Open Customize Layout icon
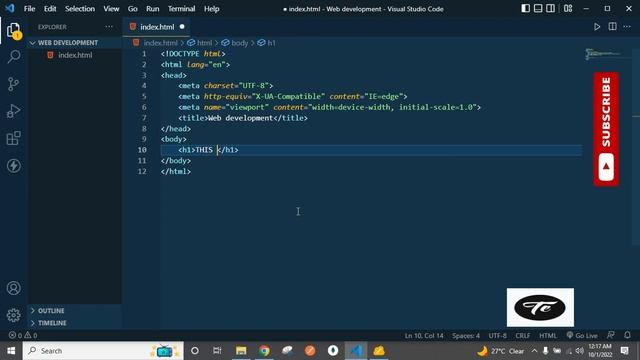 pyautogui.click(x=568, y=9)
